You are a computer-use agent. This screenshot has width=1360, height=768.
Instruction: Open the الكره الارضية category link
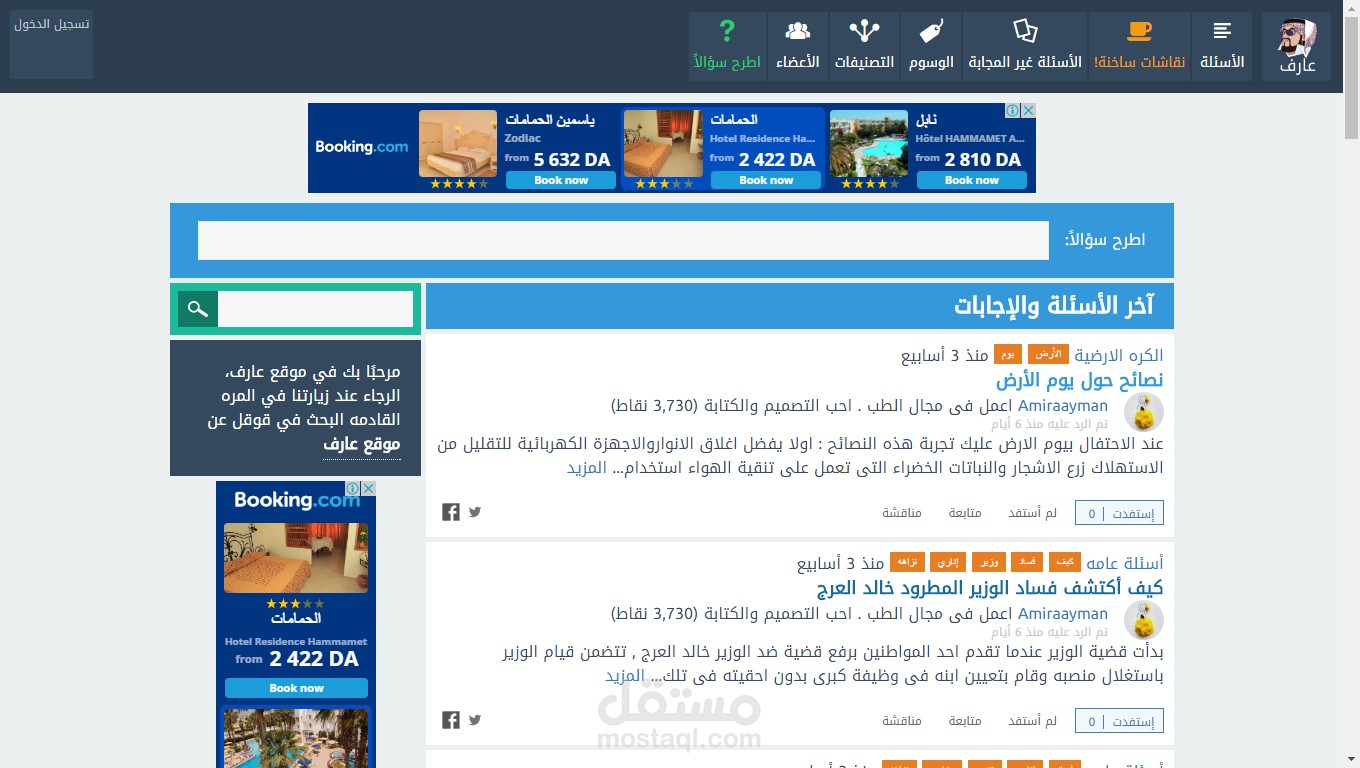click(1119, 355)
